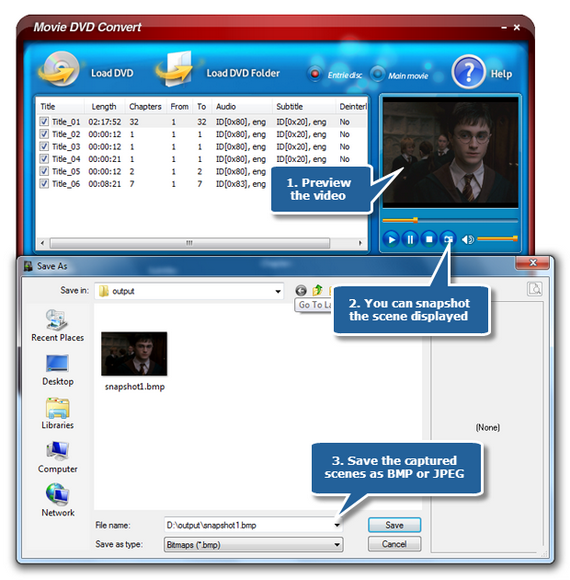570x580 pixels.
Task: Open Help via the question mark icon
Action: 468,72
